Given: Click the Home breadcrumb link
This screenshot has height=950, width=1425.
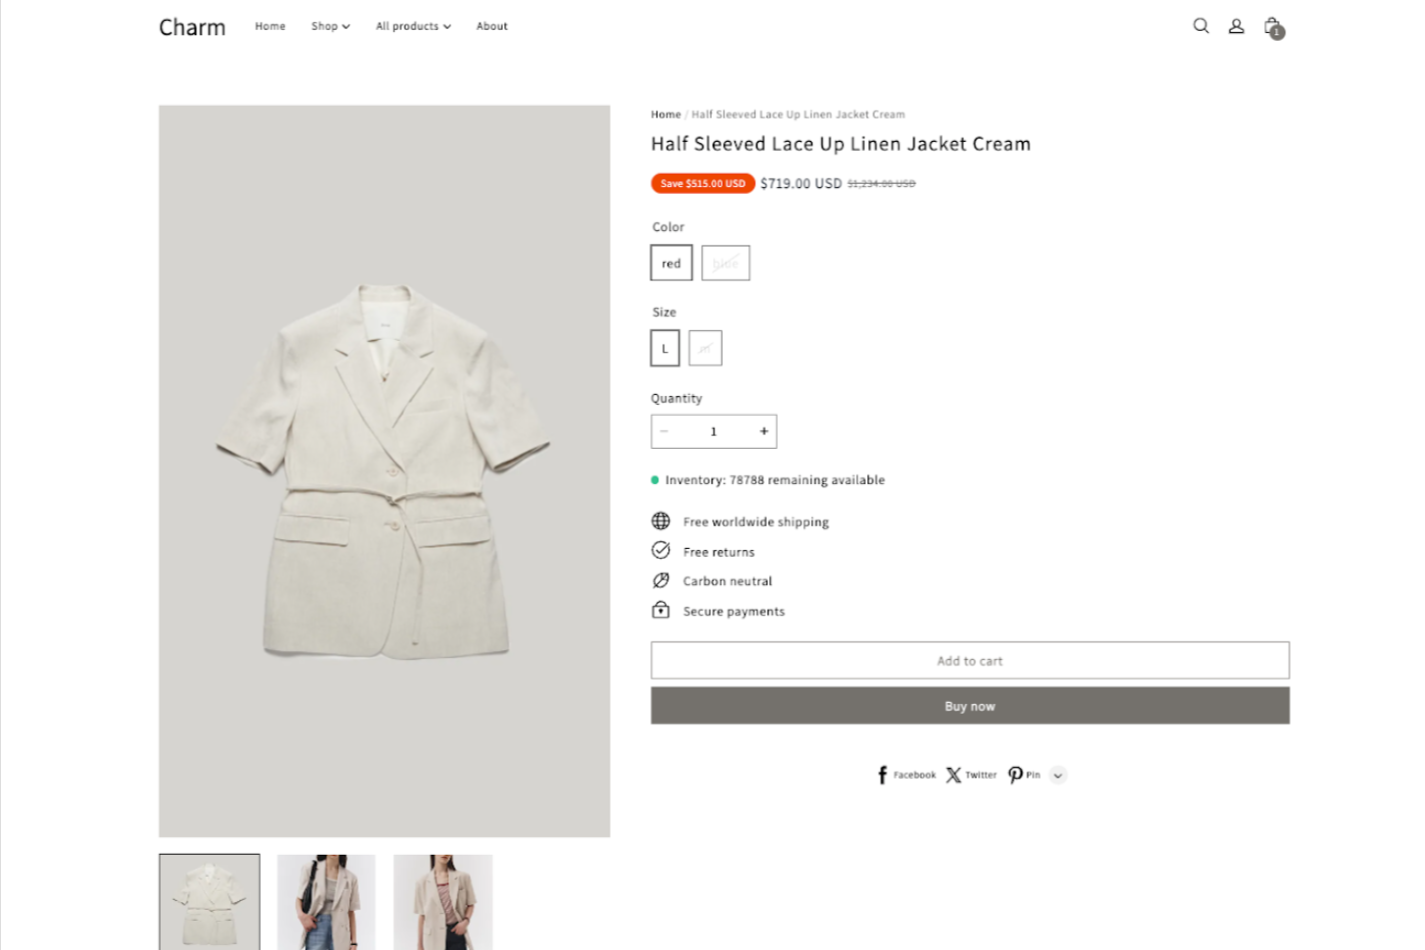Looking at the screenshot, I should point(666,114).
